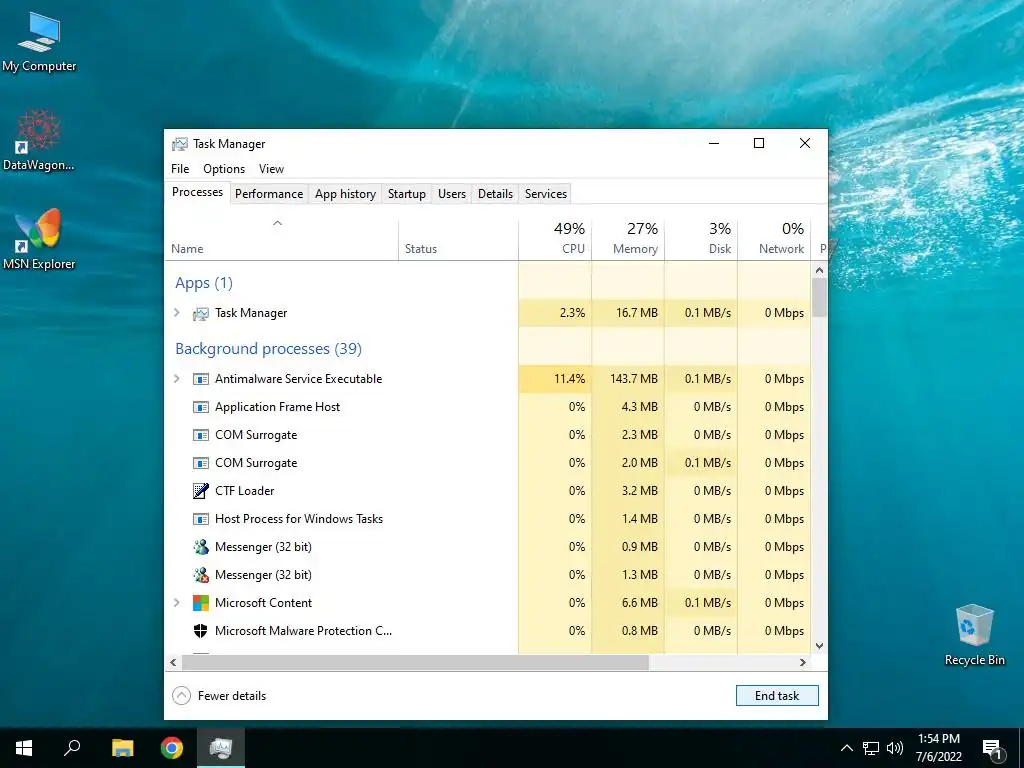Click the Background processes (39) heading
The height and width of the screenshot is (768, 1024).
click(x=268, y=349)
